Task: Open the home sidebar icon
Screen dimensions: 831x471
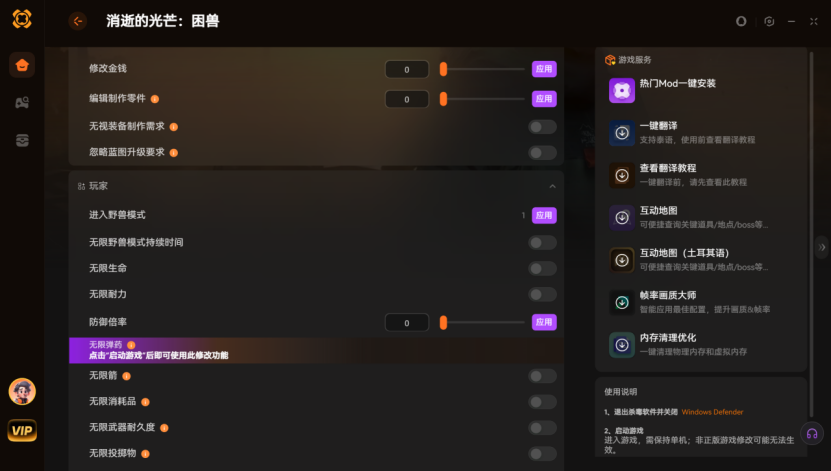Action: tap(22, 65)
